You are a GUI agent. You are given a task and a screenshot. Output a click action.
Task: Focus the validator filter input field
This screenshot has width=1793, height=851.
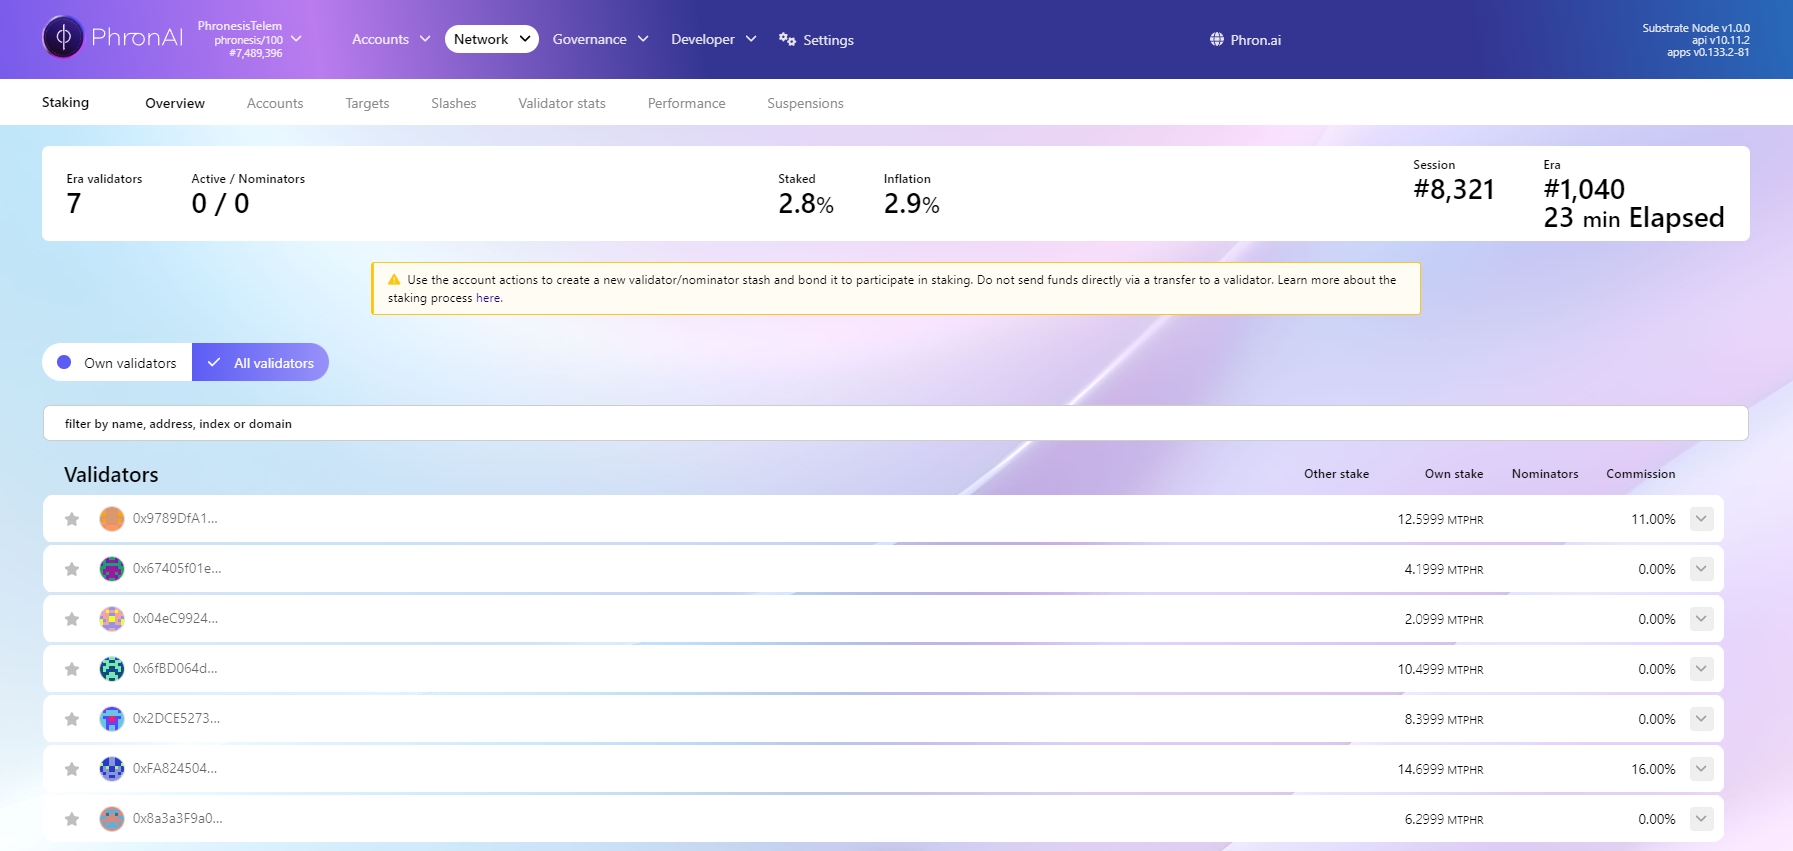pyautogui.click(x=895, y=423)
